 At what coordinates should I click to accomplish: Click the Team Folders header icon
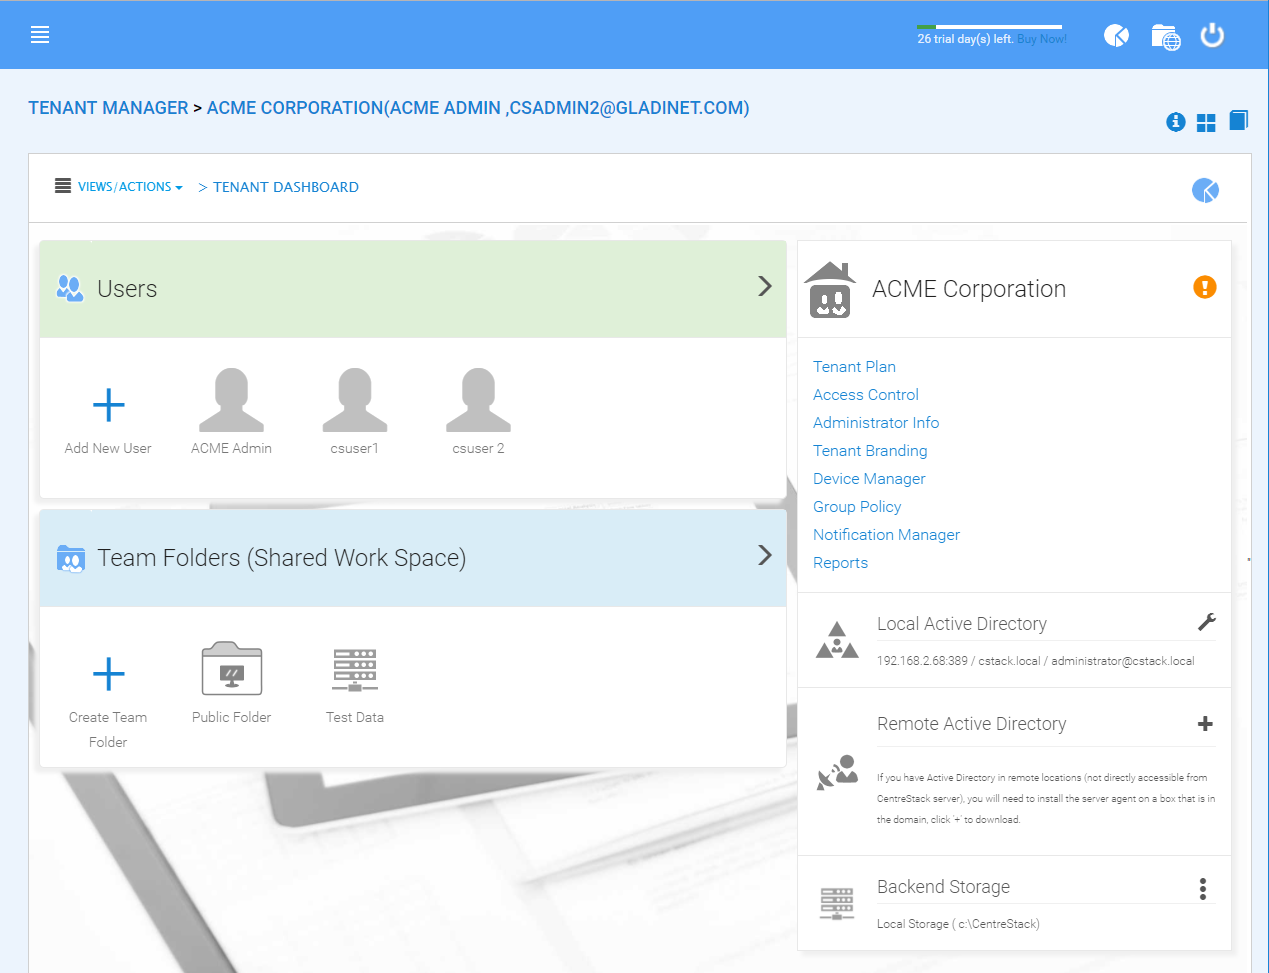tap(71, 558)
